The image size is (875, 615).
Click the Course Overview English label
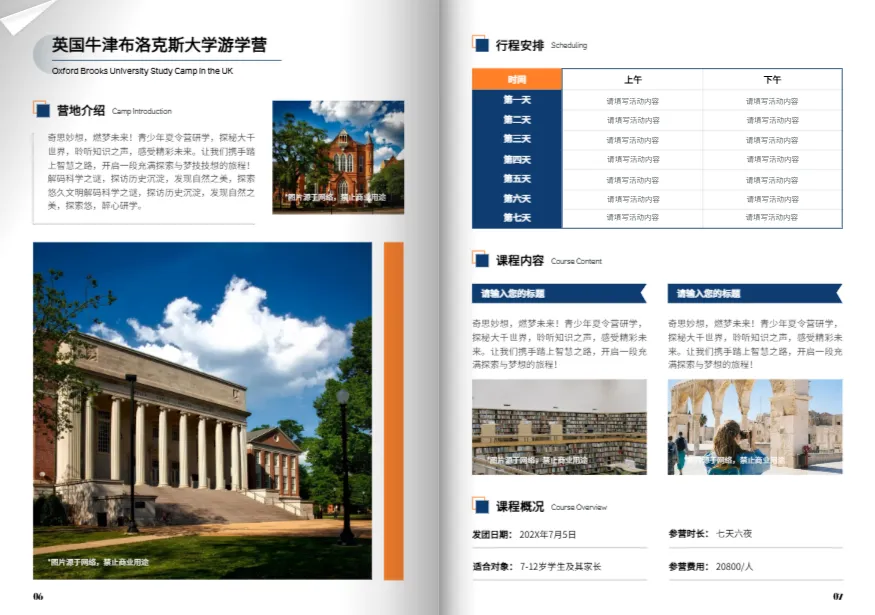click(x=579, y=507)
